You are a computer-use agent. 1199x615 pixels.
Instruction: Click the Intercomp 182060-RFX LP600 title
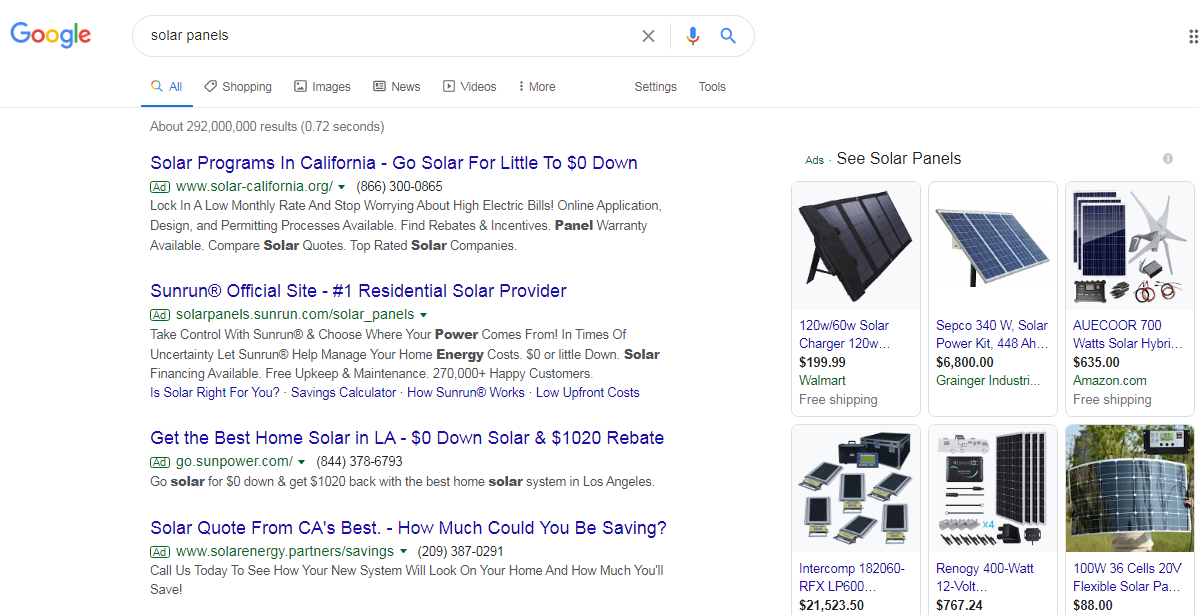852,578
